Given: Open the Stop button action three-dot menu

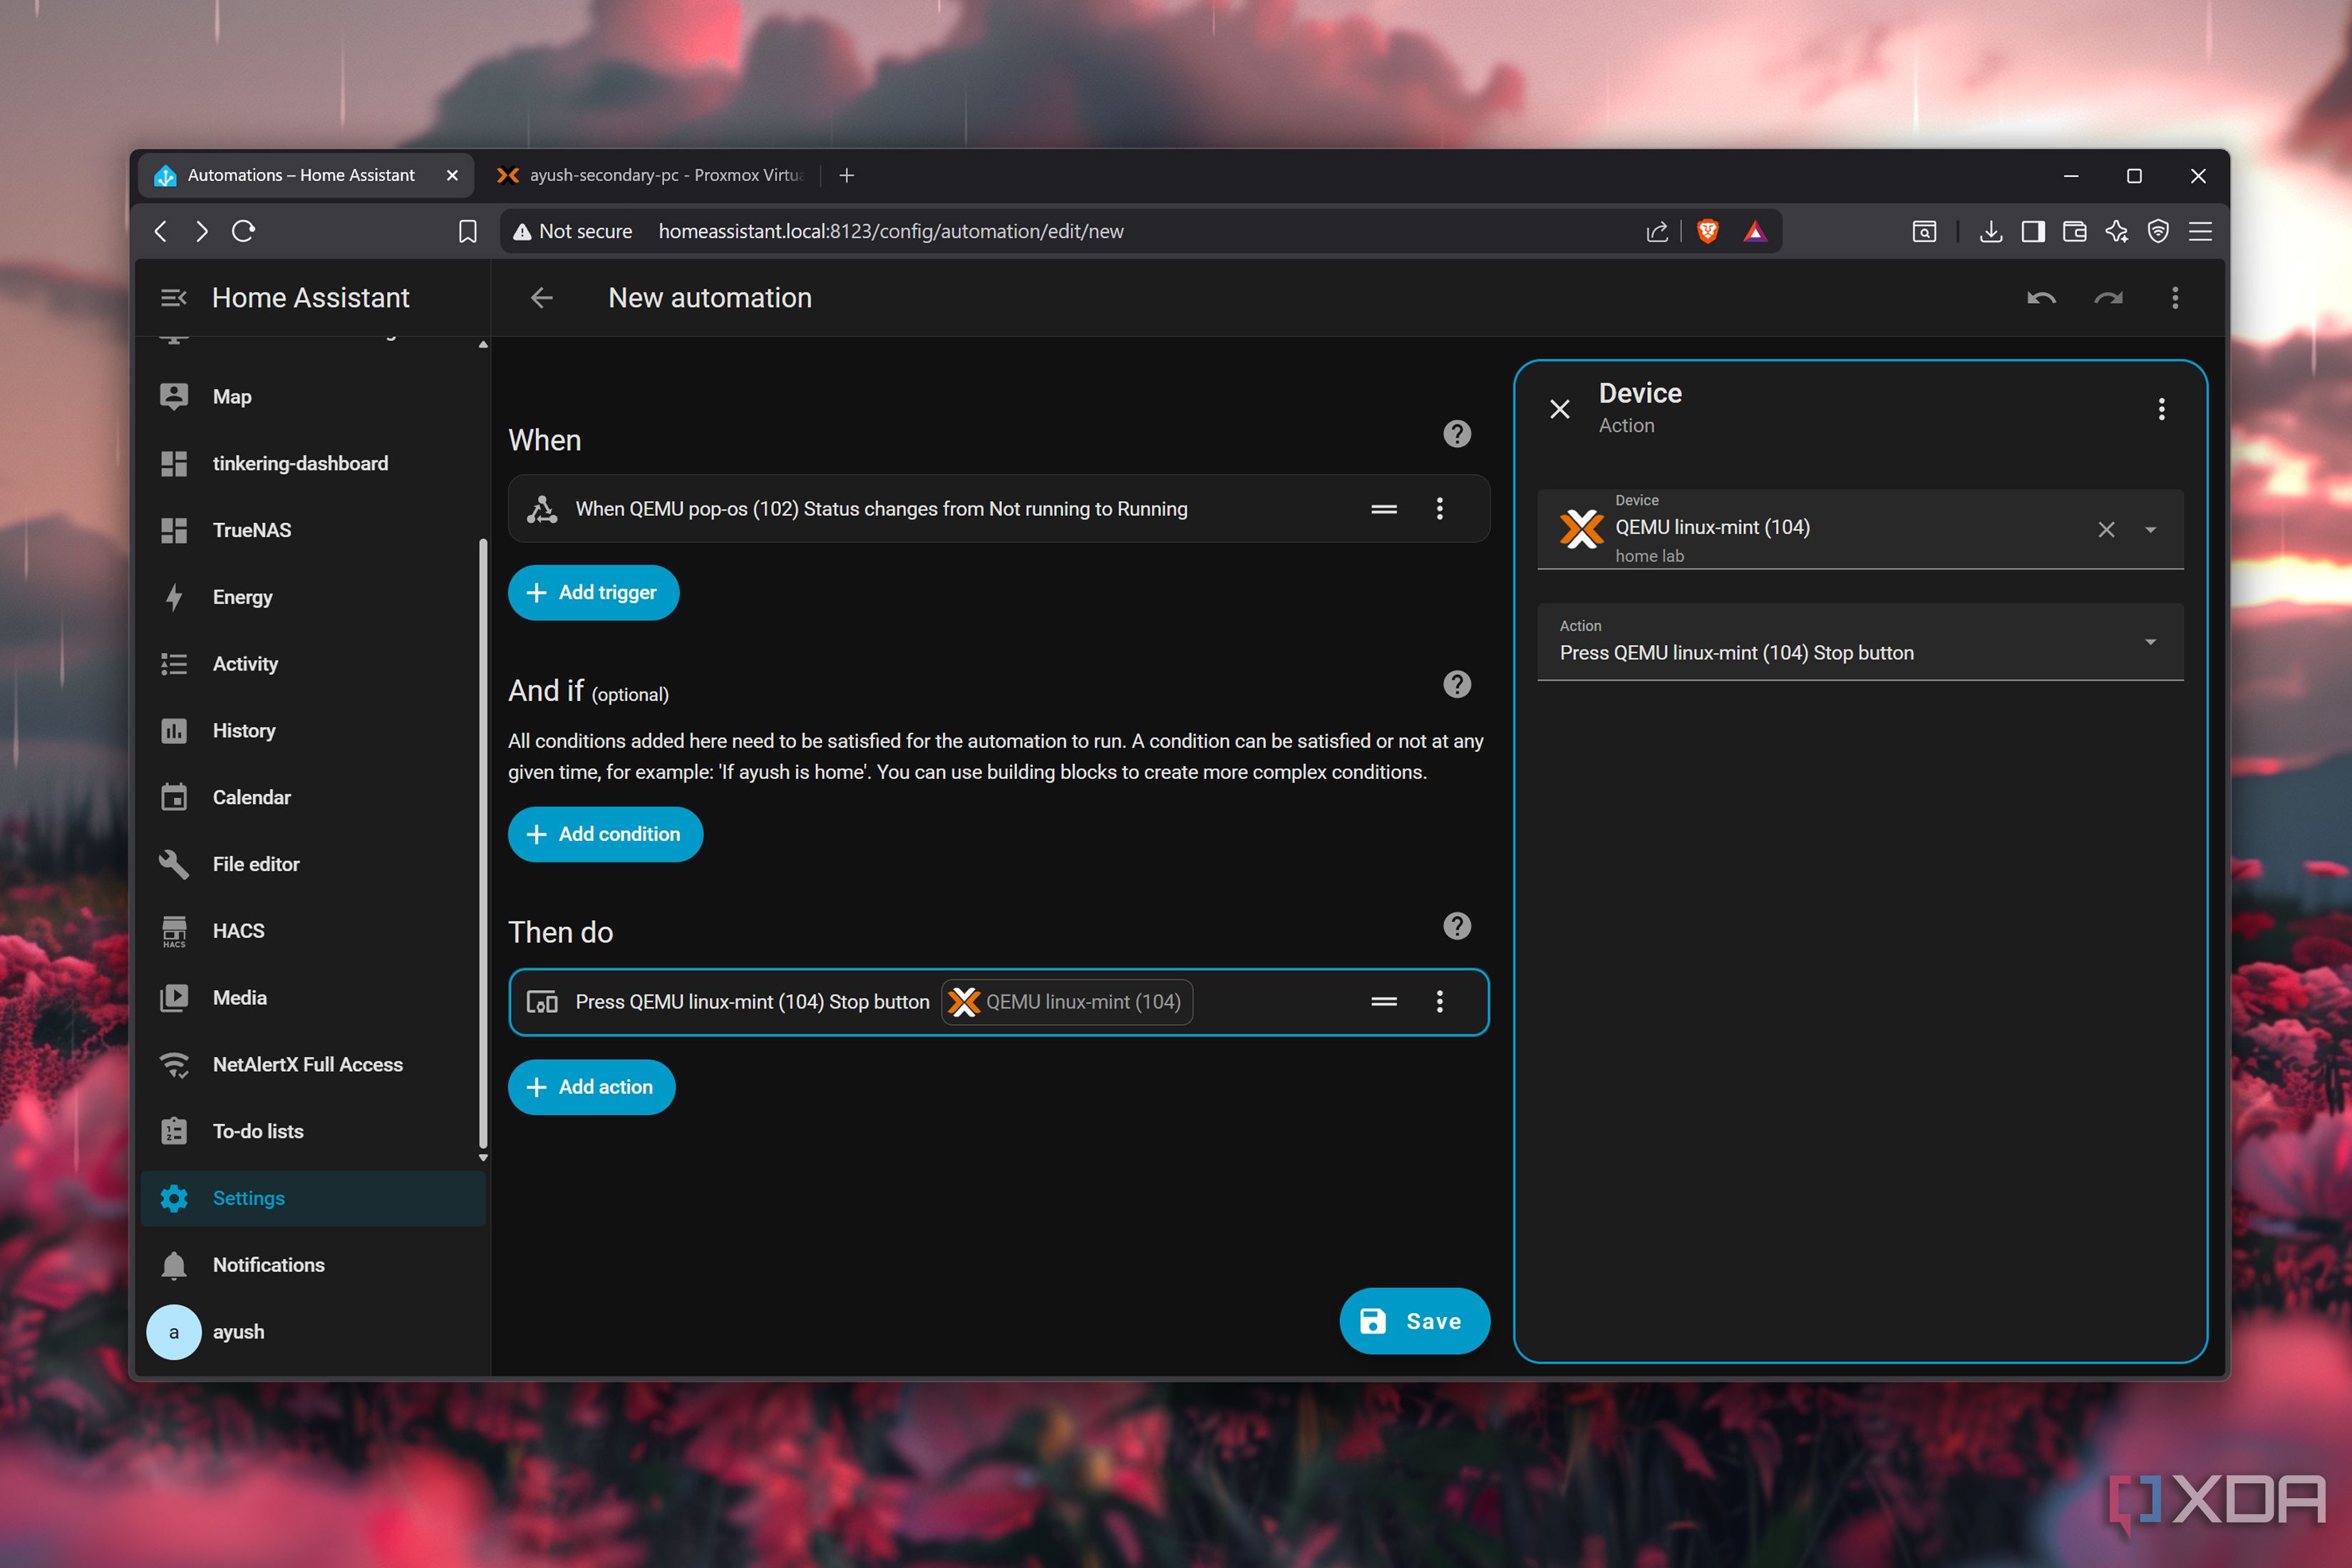Looking at the screenshot, I should pyautogui.click(x=1440, y=1002).
